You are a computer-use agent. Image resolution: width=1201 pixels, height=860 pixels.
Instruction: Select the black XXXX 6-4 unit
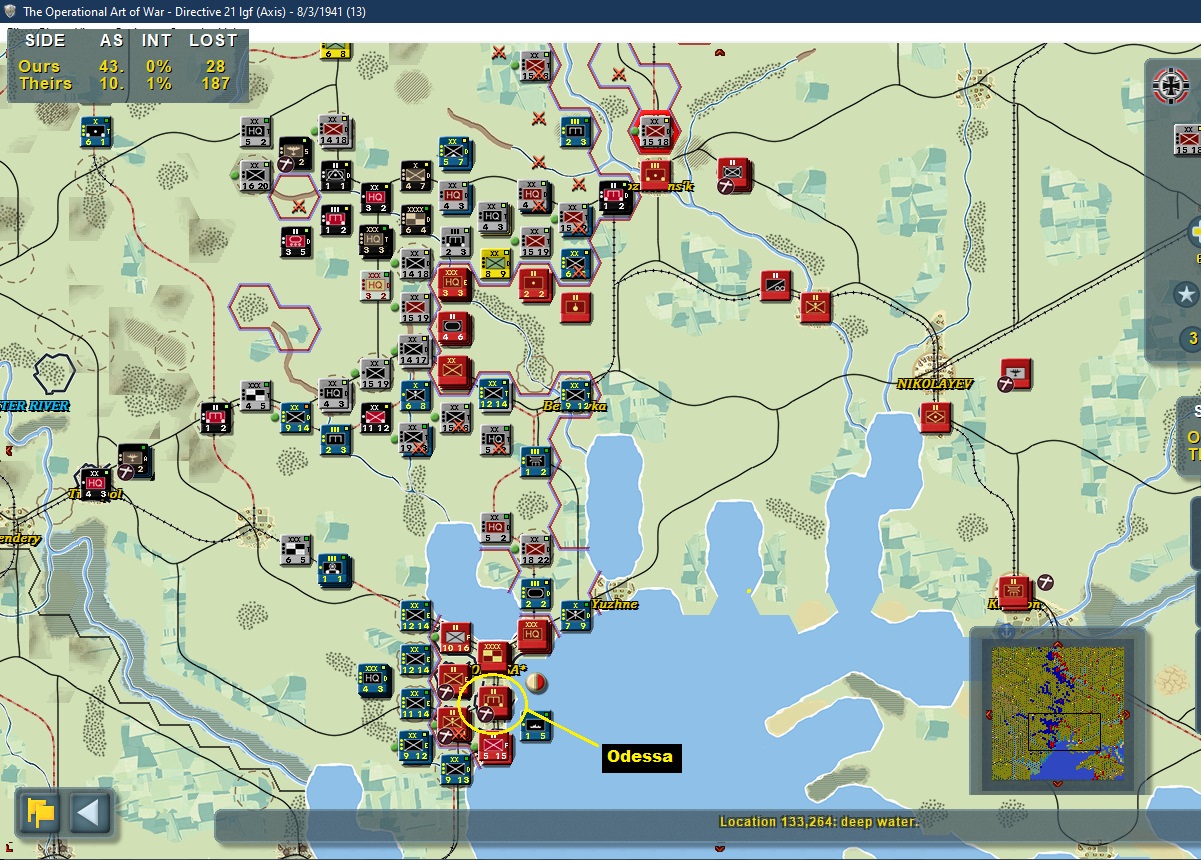416,219
